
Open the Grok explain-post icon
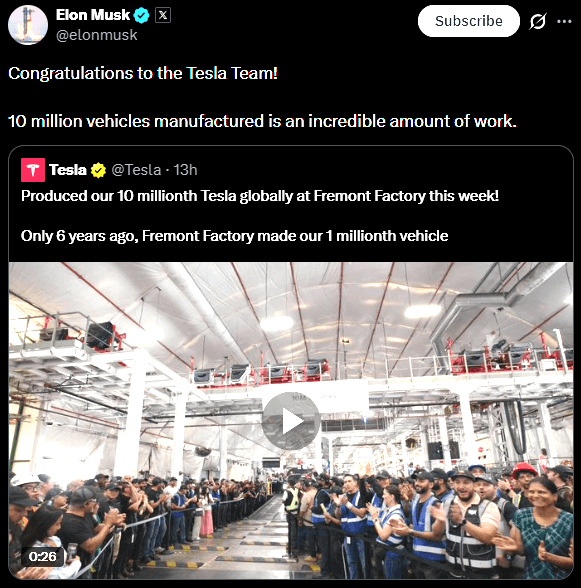click(537, 21)
